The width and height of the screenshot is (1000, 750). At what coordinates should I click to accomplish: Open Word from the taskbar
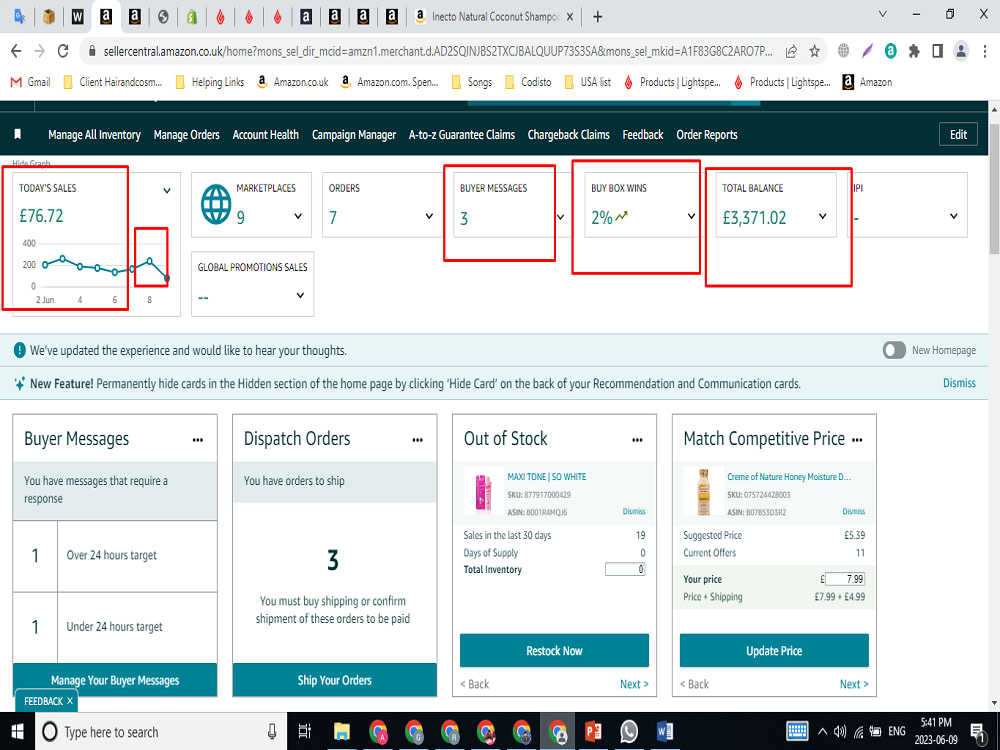click(665, 732)
